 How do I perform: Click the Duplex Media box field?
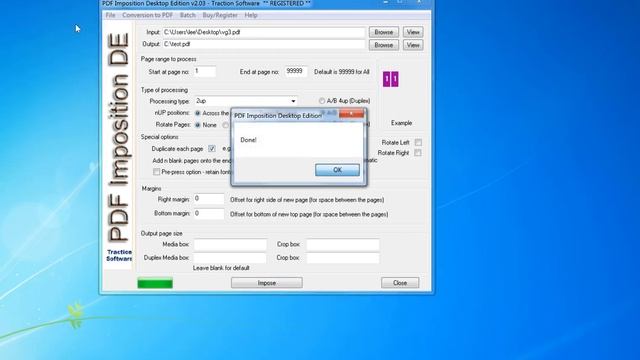pos(230,258)
